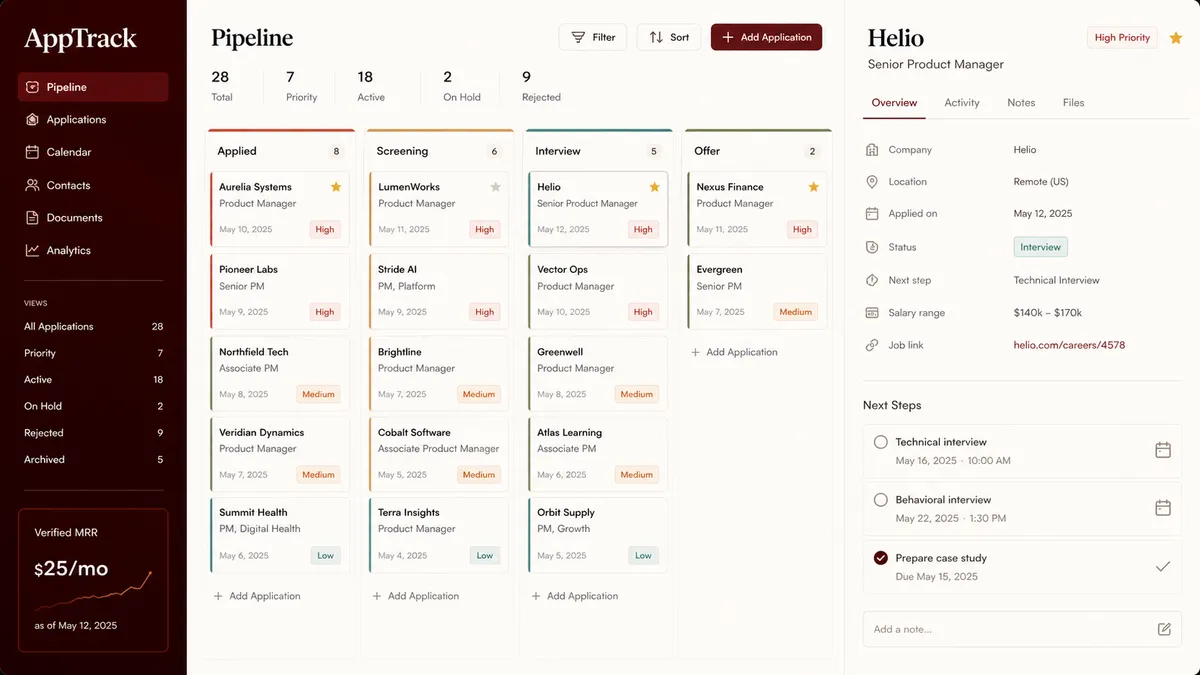Add an application to the Applied column
The height and width of the screenshot is (675, 1200).
pos(257,596)
